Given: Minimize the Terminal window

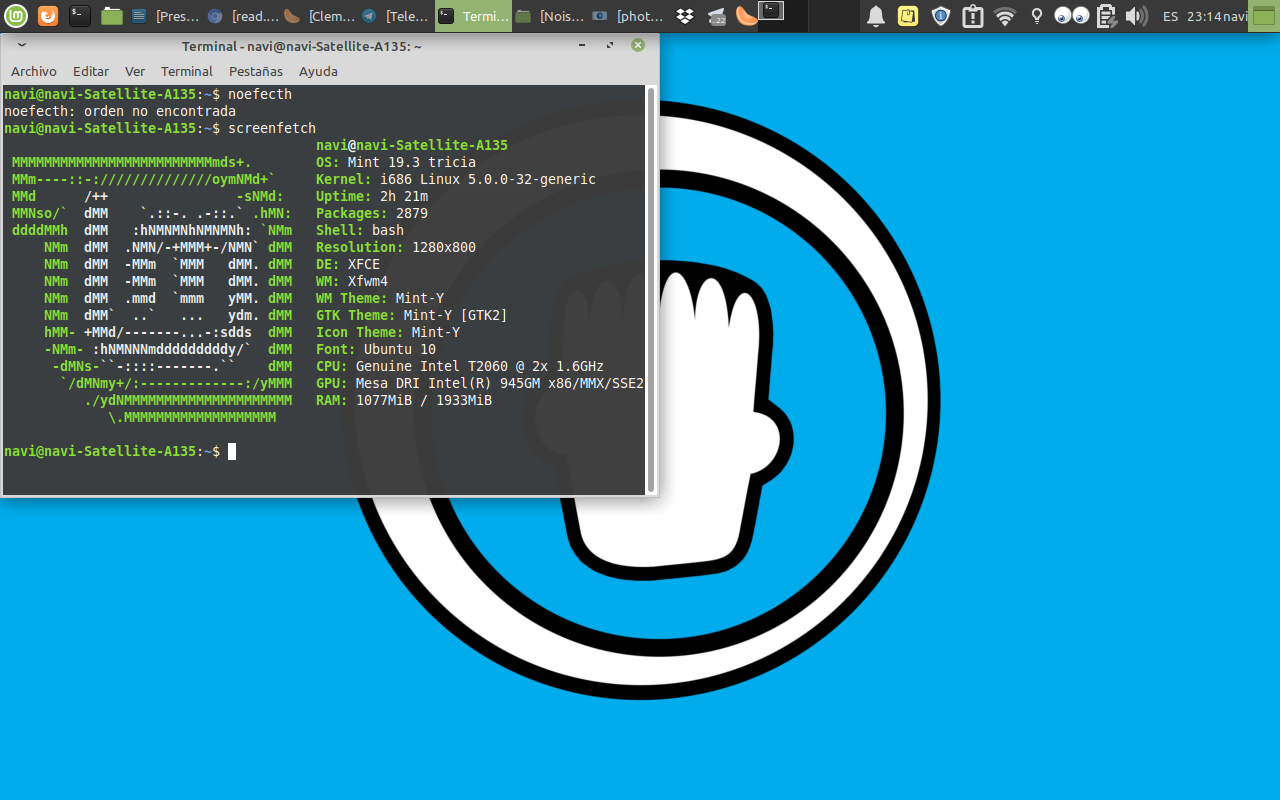Looking at the screenshot, I should pos(582,45).
